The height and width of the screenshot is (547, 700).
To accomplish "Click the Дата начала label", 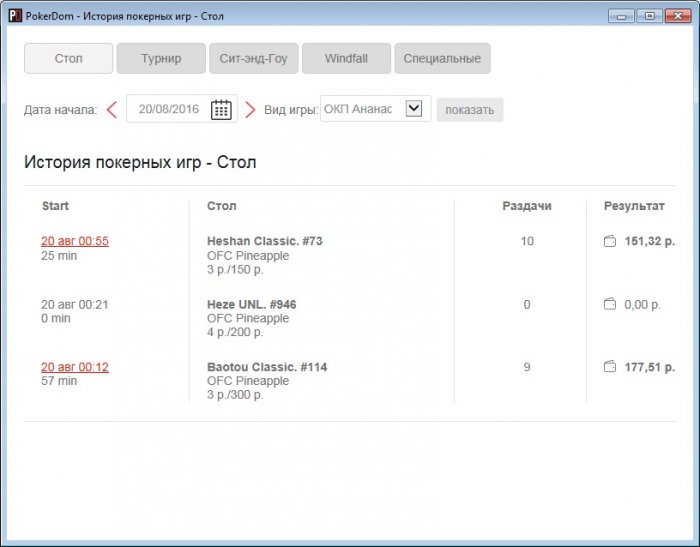I will 61,110.
